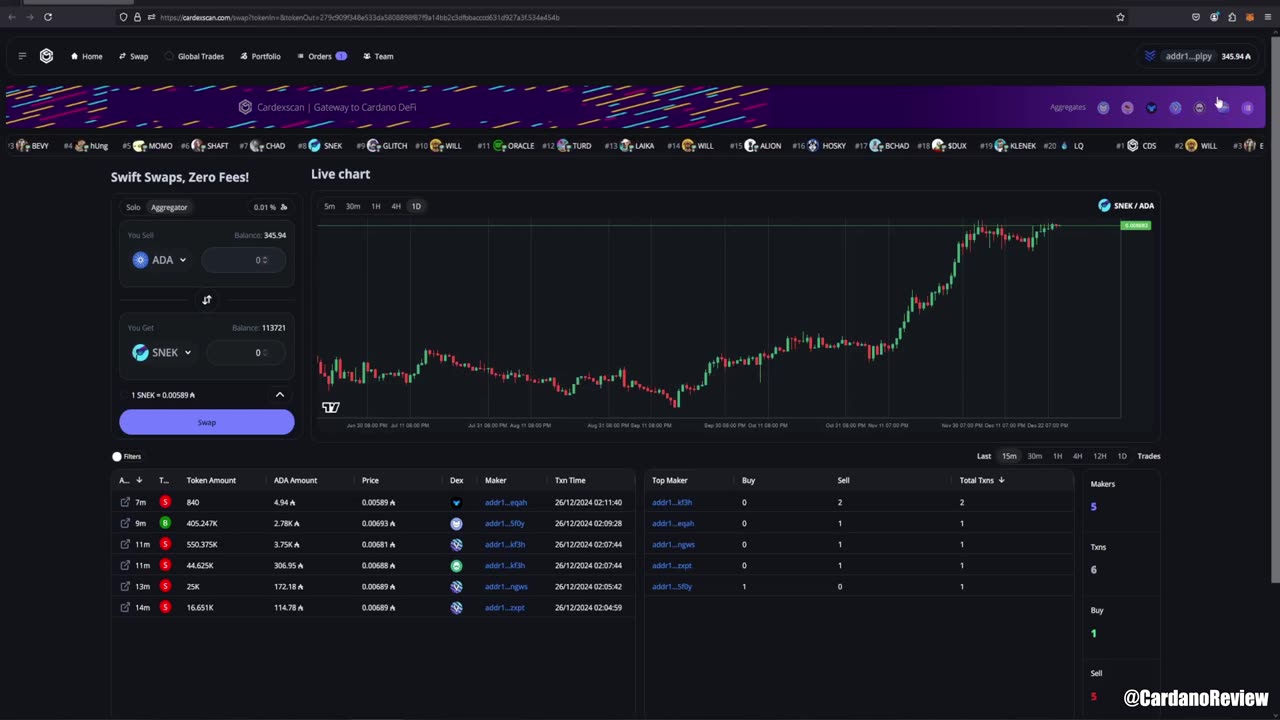This screenshot has height=720, width=1280.
Task: Open transaction link for 14m trade
Action: coord(125,607)
